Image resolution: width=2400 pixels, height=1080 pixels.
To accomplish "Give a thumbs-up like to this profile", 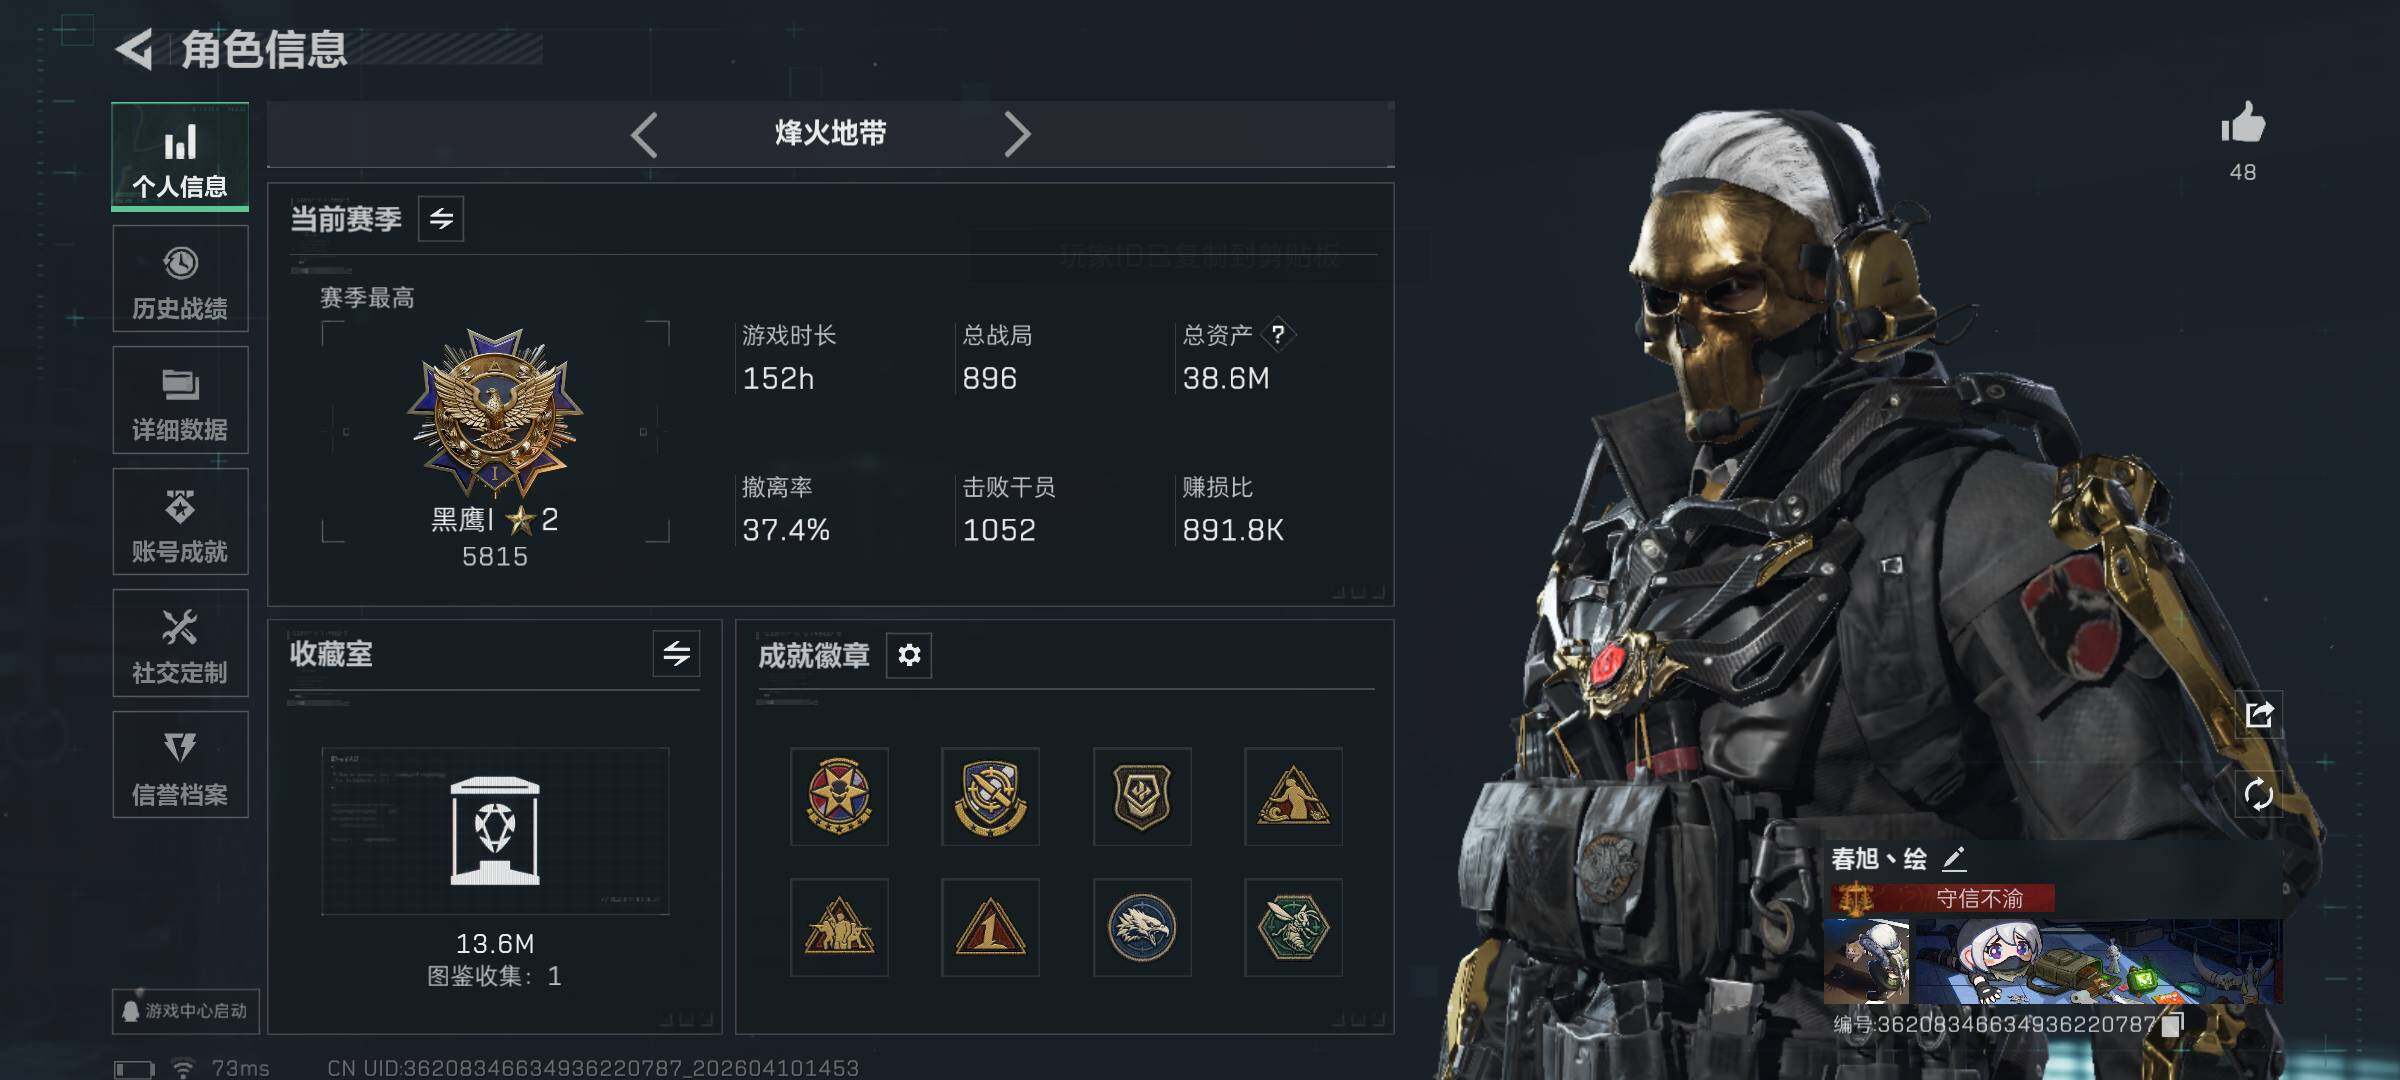I will click(x=2243, y=124).
